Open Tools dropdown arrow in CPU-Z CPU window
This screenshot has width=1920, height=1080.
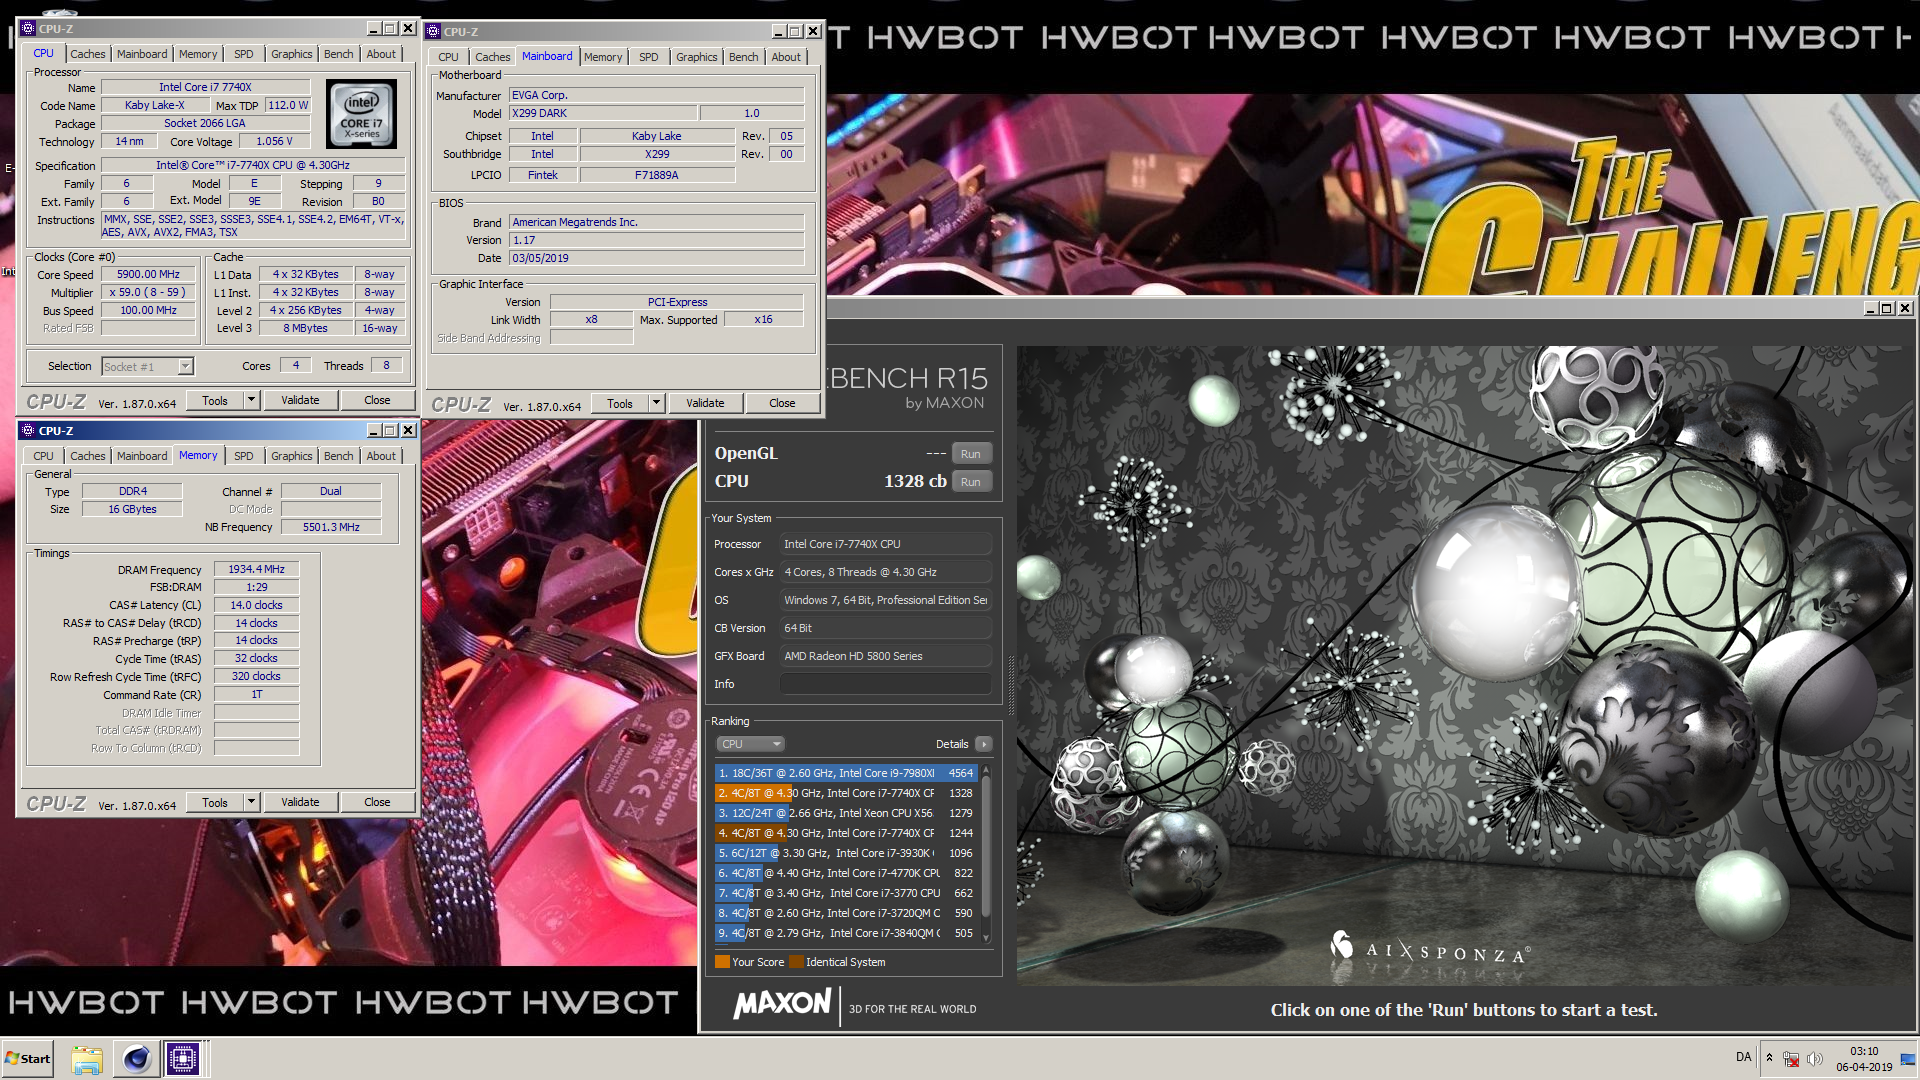[251, 400]
